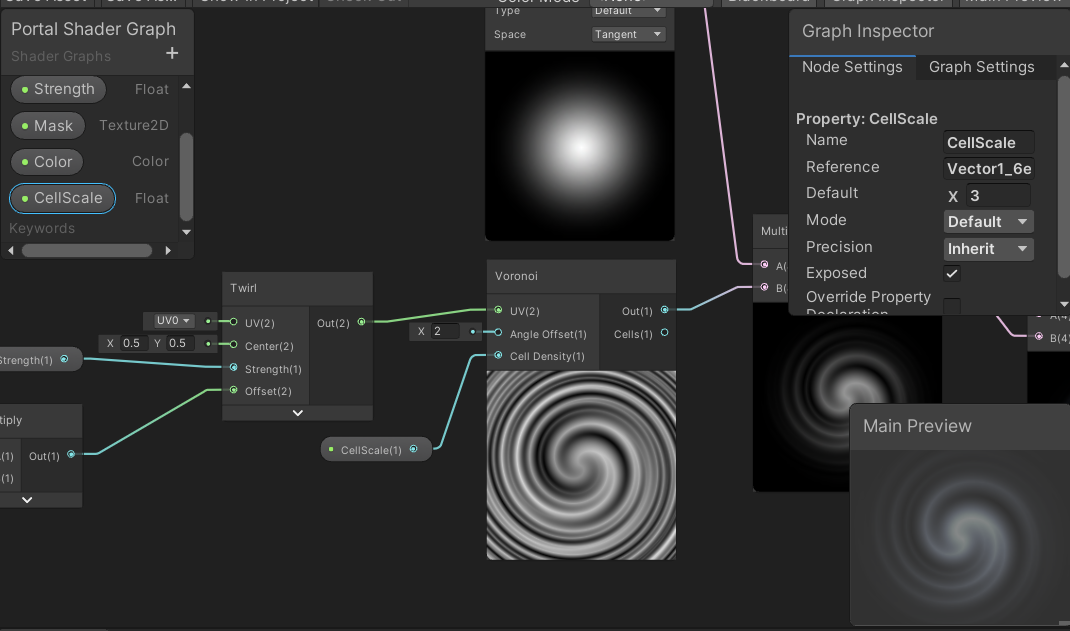Image resolution: width=1070 pixels, height=631 pixels.
Task: Uncheck the Exposed checkbox in Graph Inspector
Action: coord(952,274)
